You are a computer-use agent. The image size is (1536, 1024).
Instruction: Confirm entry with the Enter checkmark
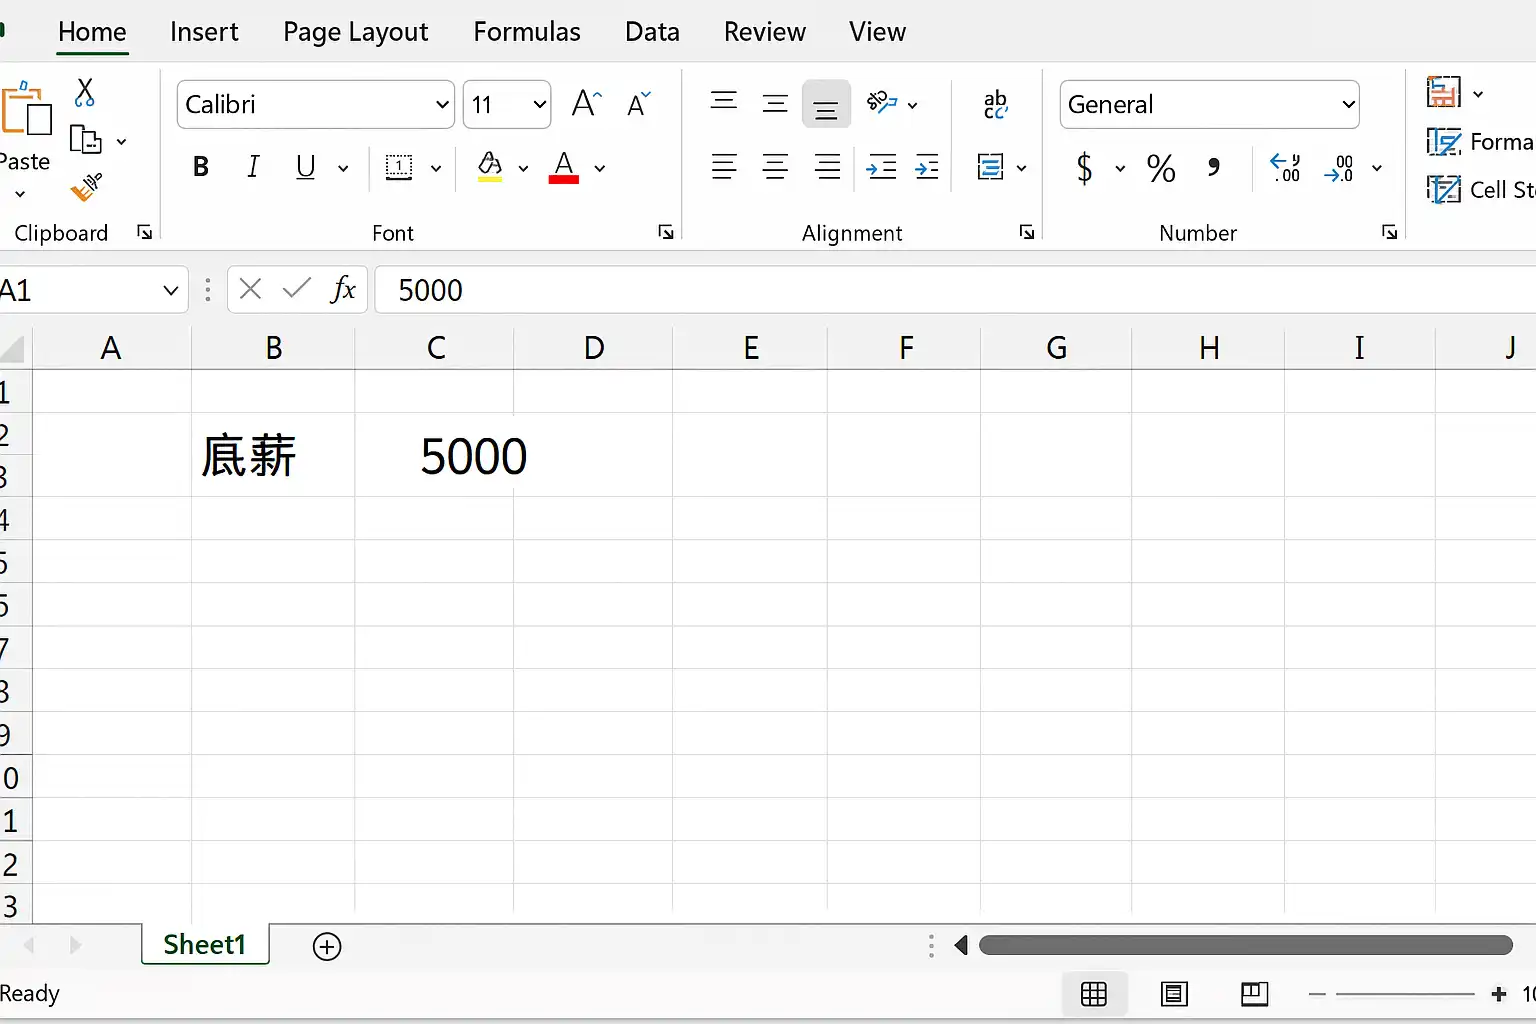(296, 290)
